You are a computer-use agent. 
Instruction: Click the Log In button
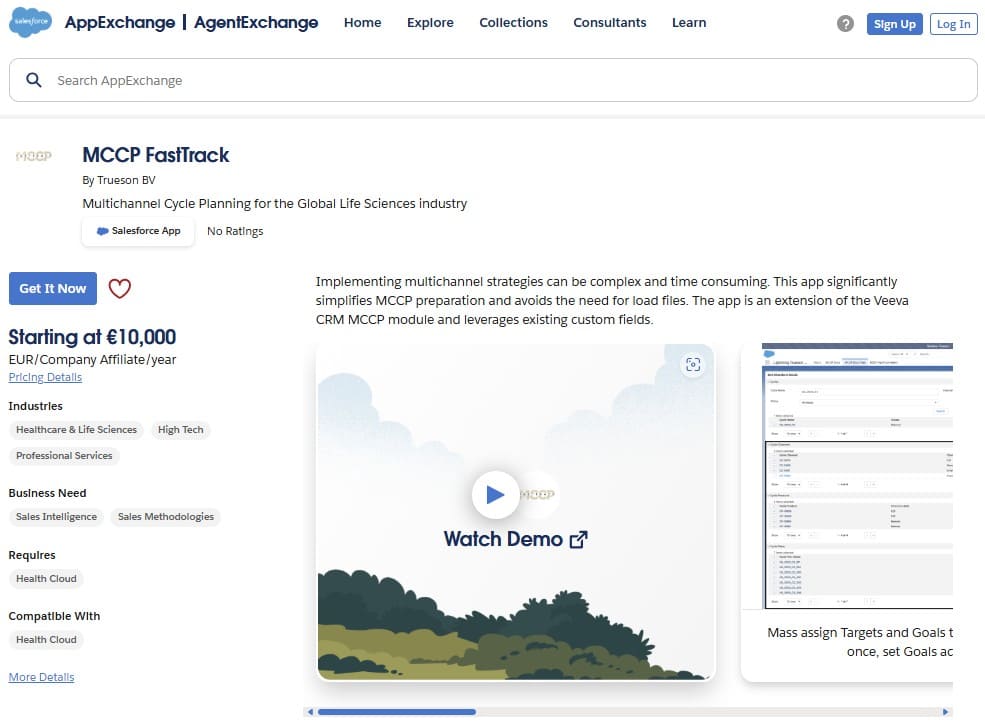[954, 24]
